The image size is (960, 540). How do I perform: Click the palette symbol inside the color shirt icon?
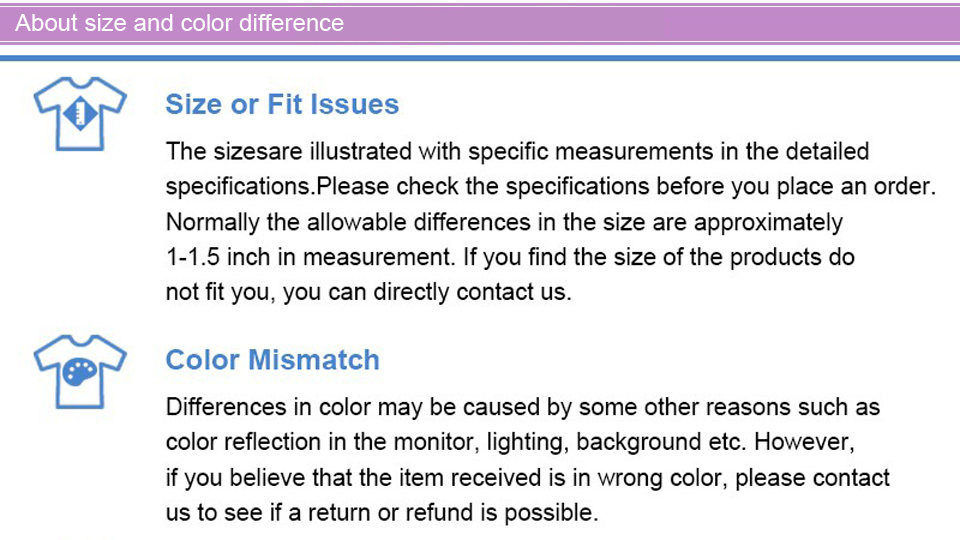coord(79,374)
